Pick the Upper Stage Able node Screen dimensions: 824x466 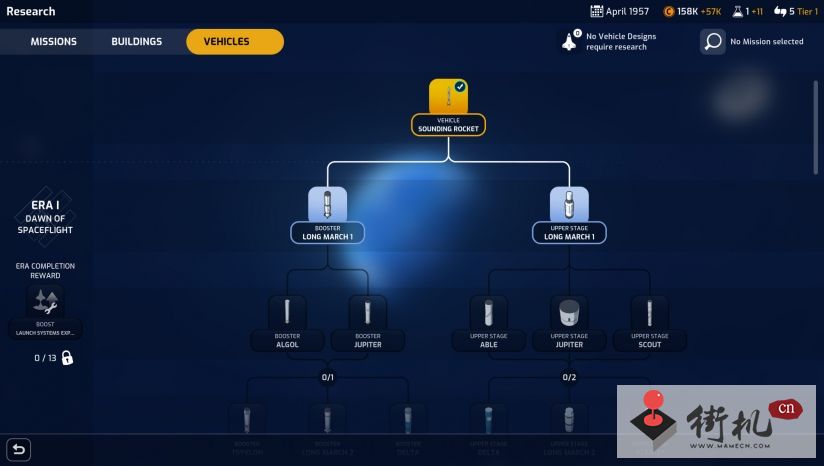[x=488, y=323]
